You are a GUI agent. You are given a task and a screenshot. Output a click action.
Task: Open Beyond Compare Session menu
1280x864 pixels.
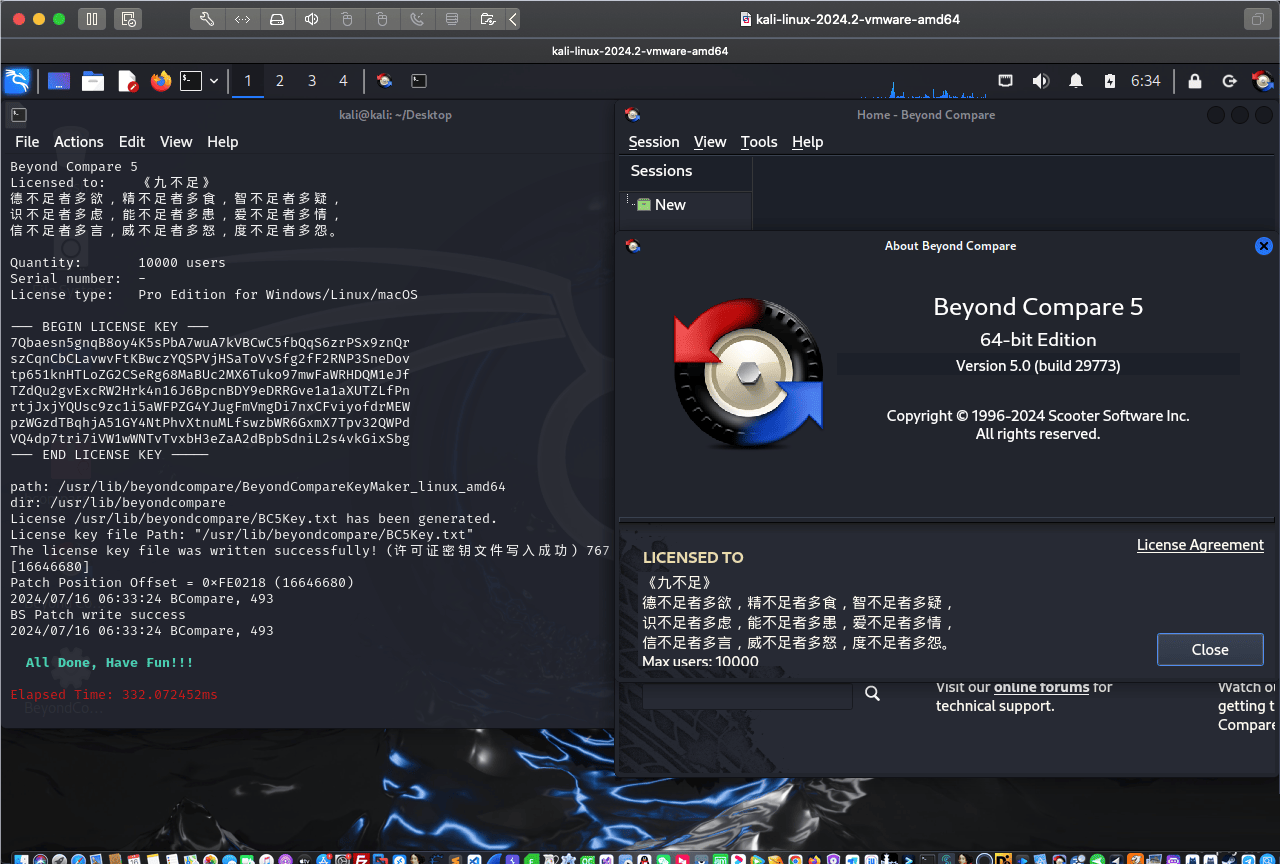pos(654,142)
